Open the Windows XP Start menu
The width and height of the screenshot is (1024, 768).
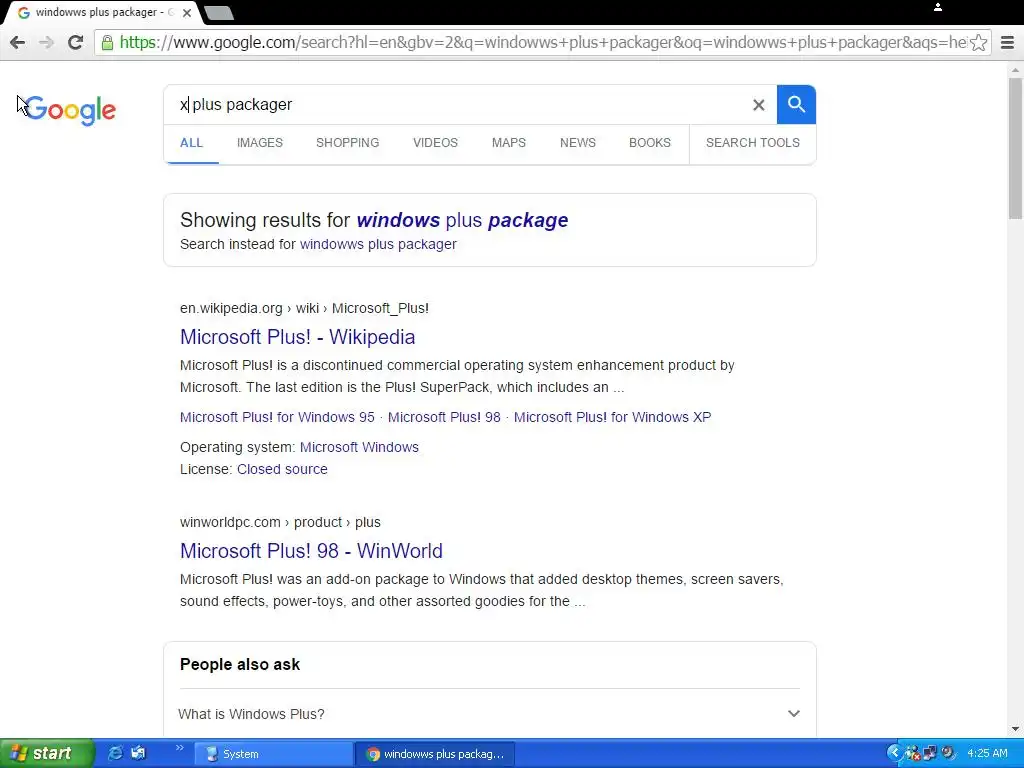coord(46,754)
